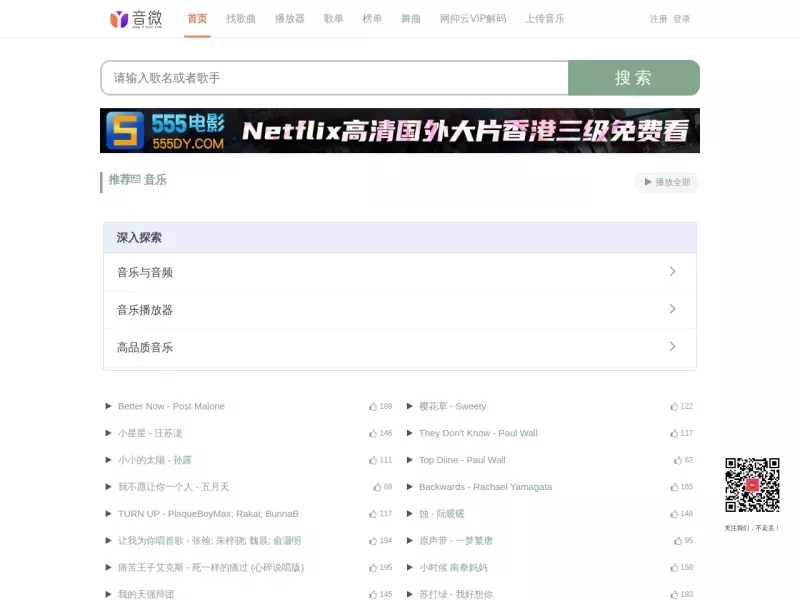800x600 pixels.
Task: Like 蚀 - 阮暖暖 thumbs-up icon
Action: [674, 514]
